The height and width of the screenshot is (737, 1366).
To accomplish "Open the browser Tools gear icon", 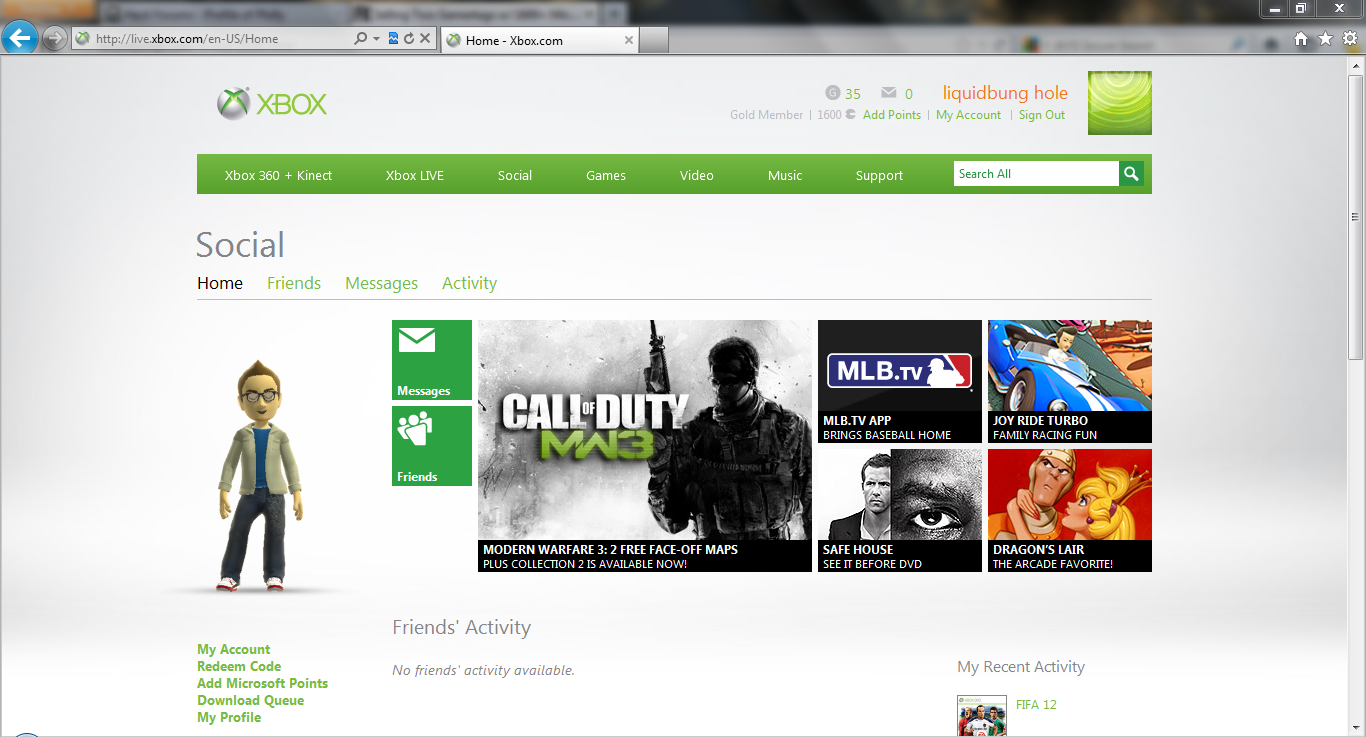I will (x=1350, y=39).
